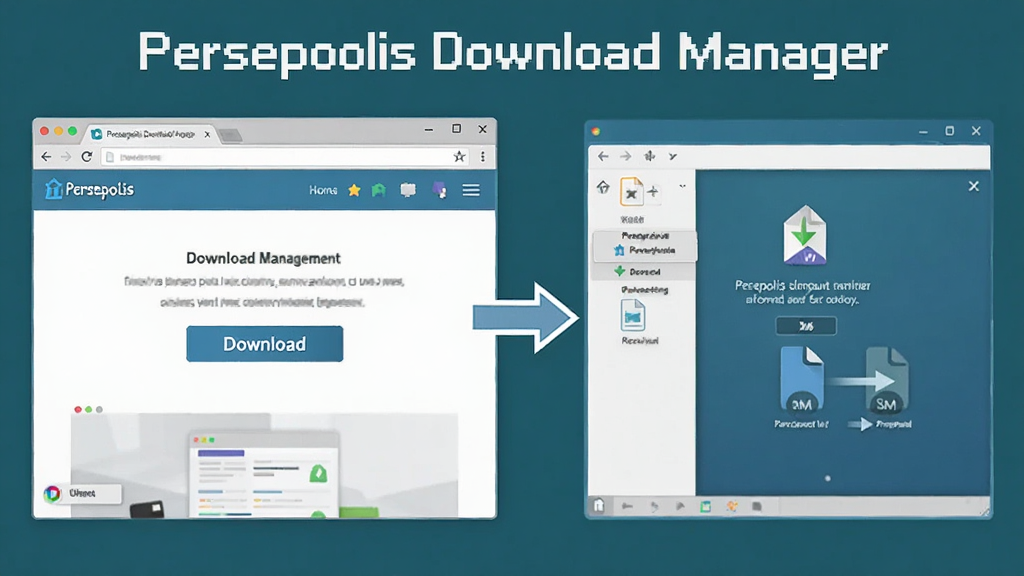Click the plus icon in the app sidebar
Image resolution: width=1024 pixels, height=576 pixels.
point(653,191)
